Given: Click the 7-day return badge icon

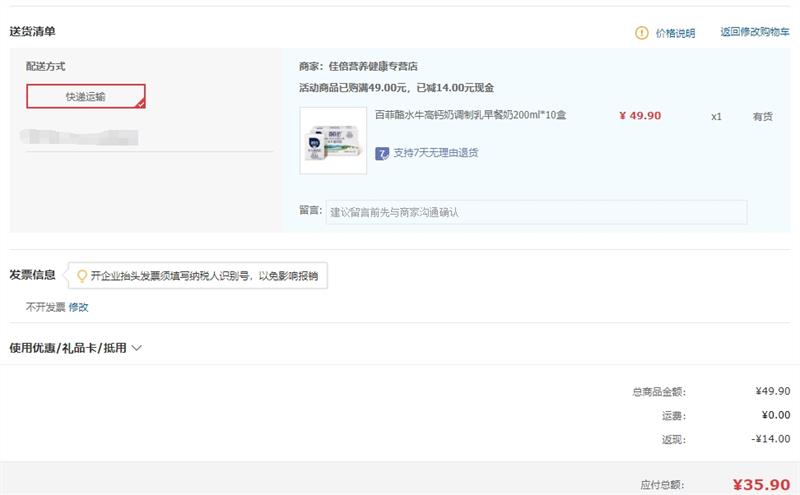Looking at the screenshot, I should click(x=382, y=153).
